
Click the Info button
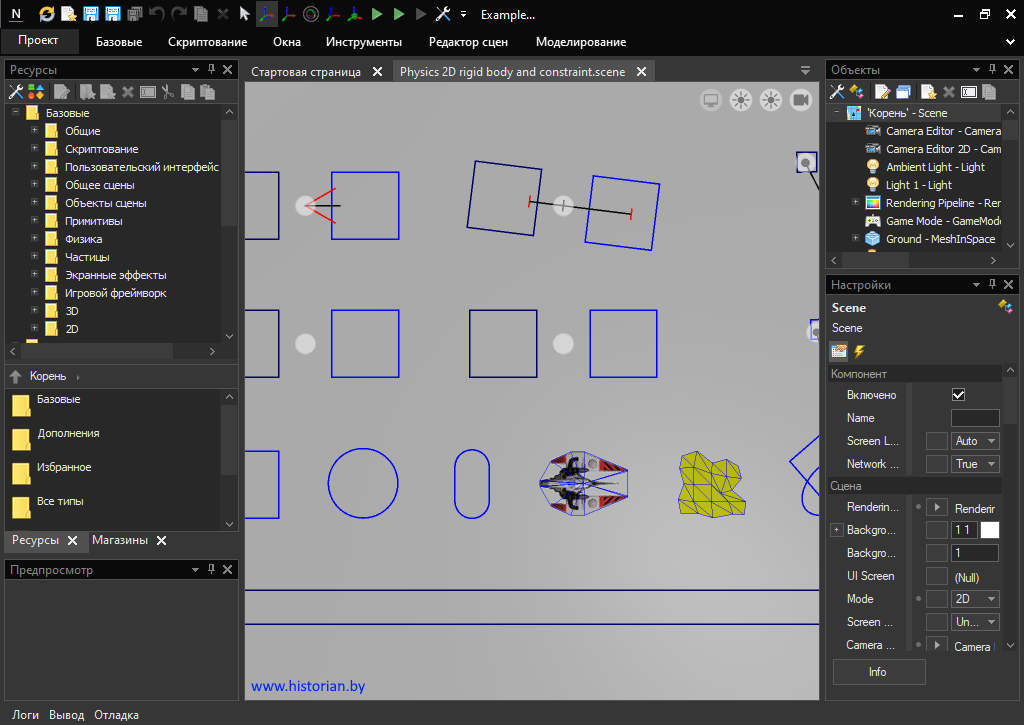point(878,672)
